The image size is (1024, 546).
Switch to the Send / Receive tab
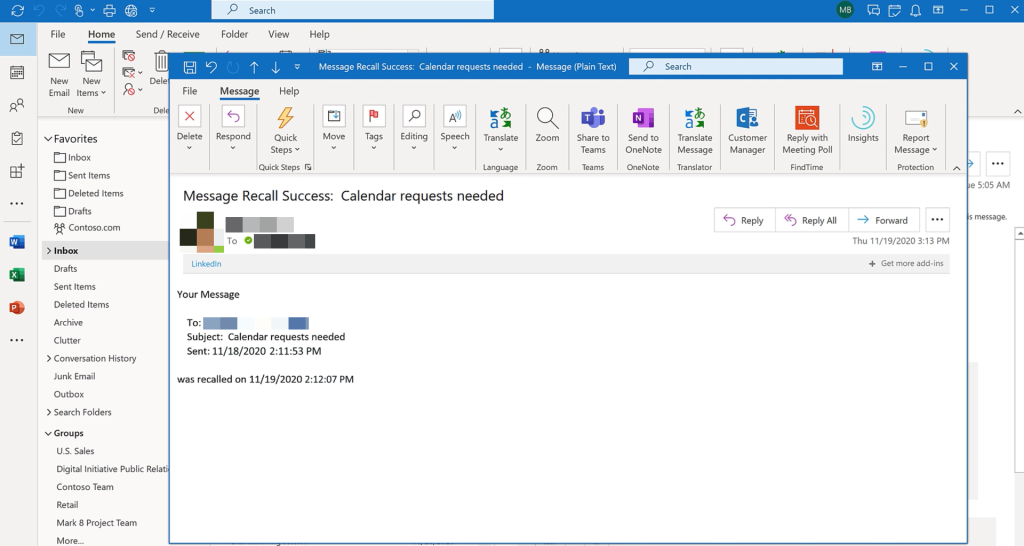point(168,34)
